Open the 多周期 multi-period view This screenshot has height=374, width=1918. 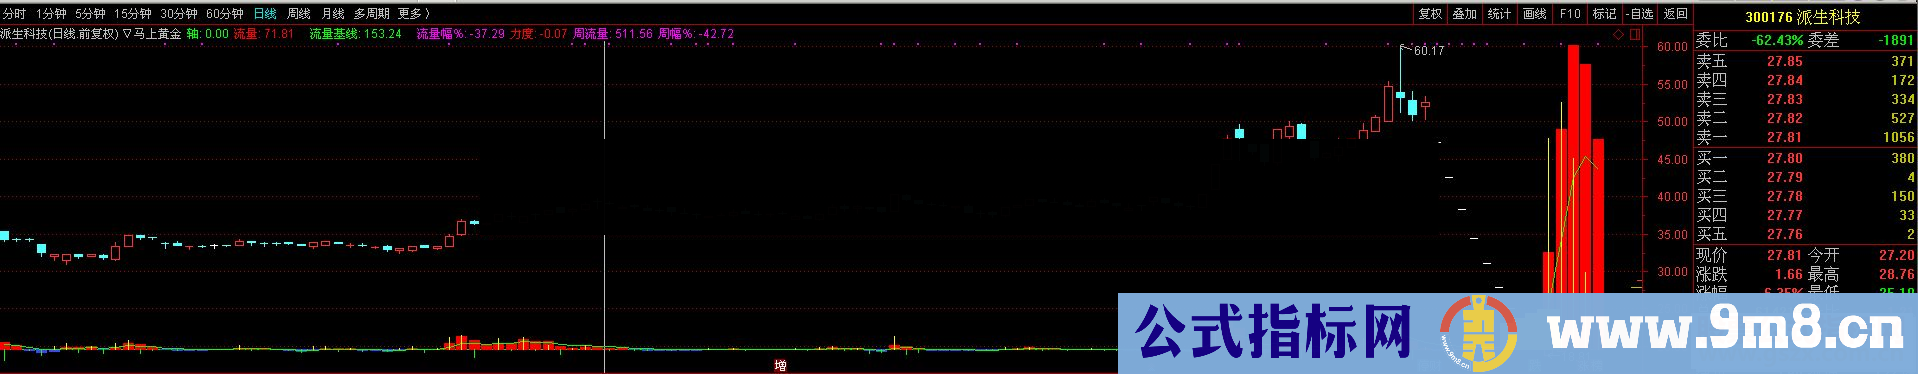click(371, 13)
